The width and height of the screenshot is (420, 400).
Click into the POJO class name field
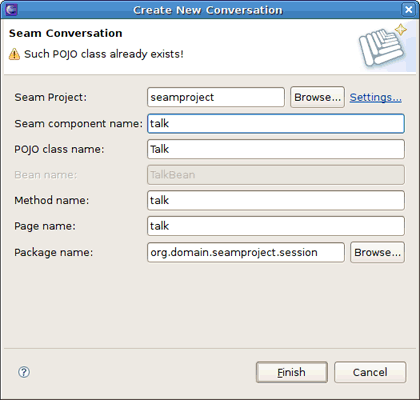(x=276, y=149)
